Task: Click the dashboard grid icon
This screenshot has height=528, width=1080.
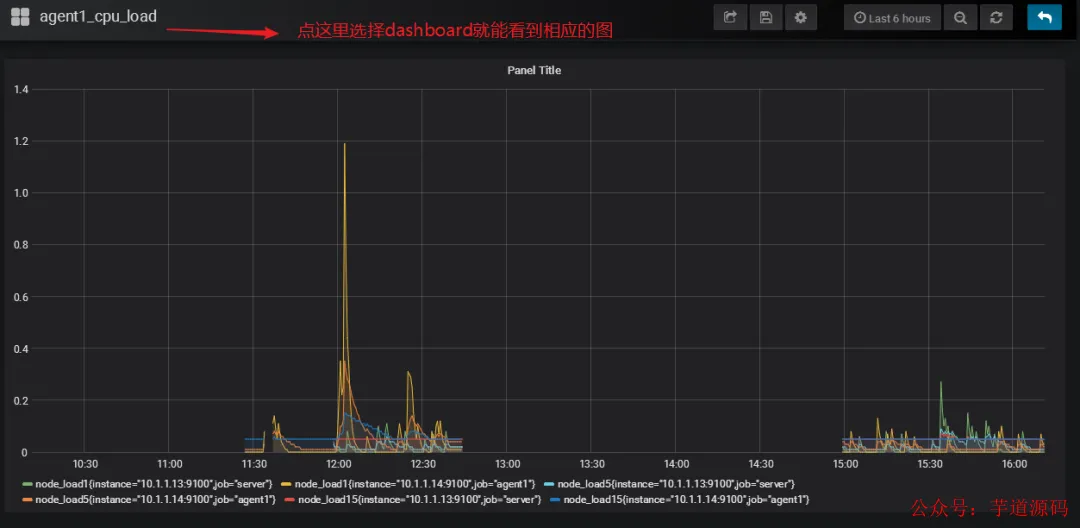Action: coord(21,17)
